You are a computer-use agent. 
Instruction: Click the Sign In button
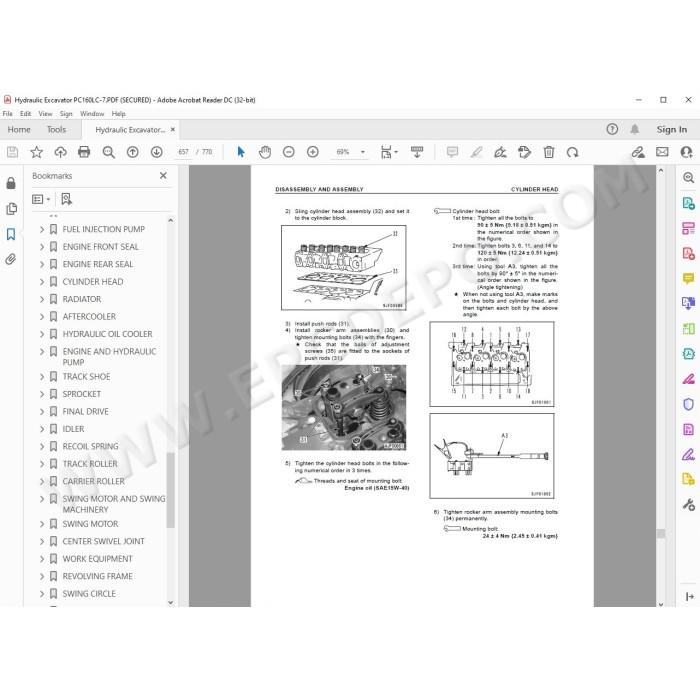pyautogui.click(x=671, y=129)
